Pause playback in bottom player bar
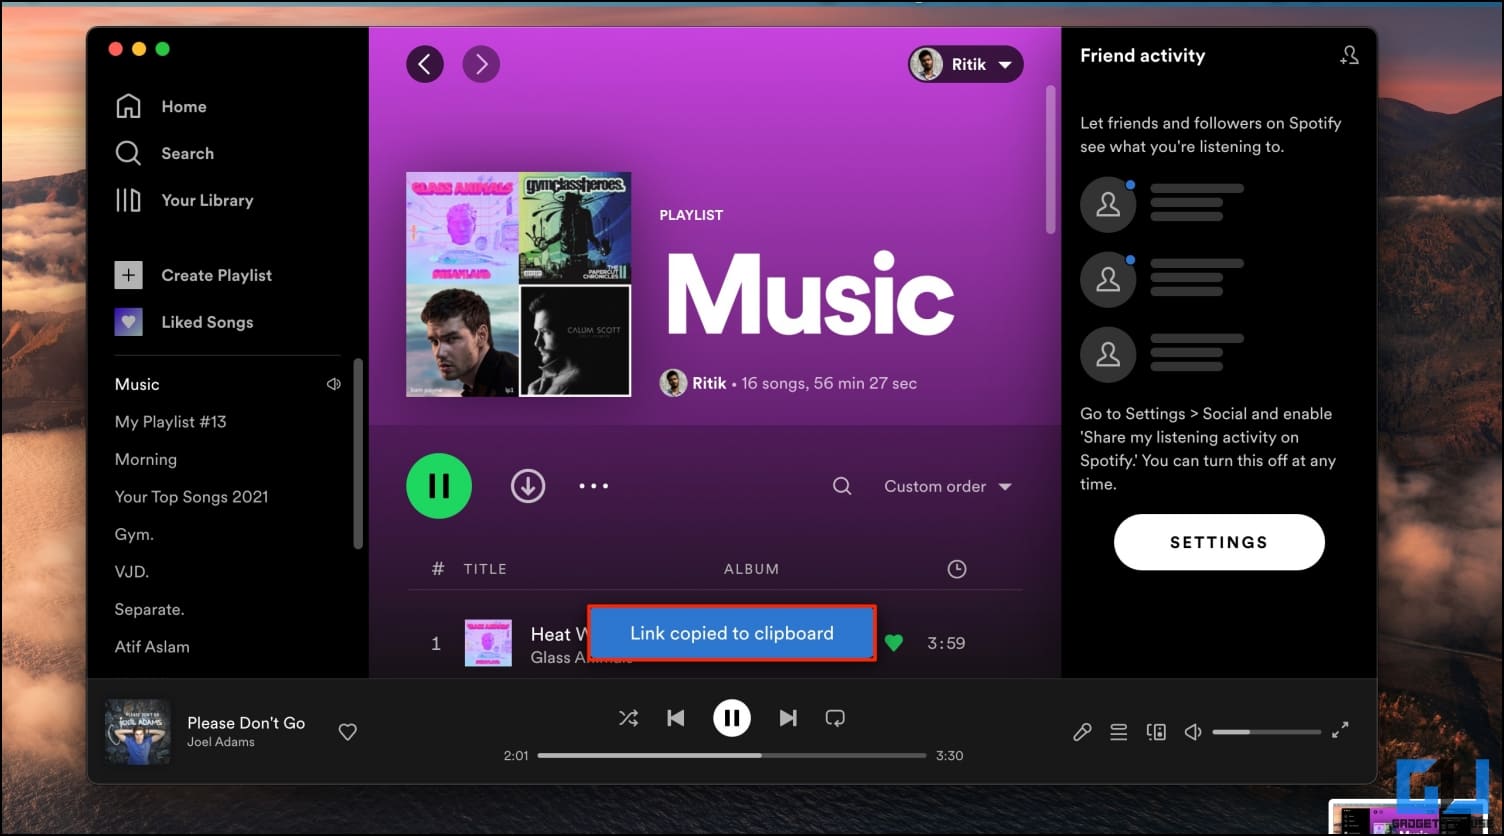 click(732, 718)
